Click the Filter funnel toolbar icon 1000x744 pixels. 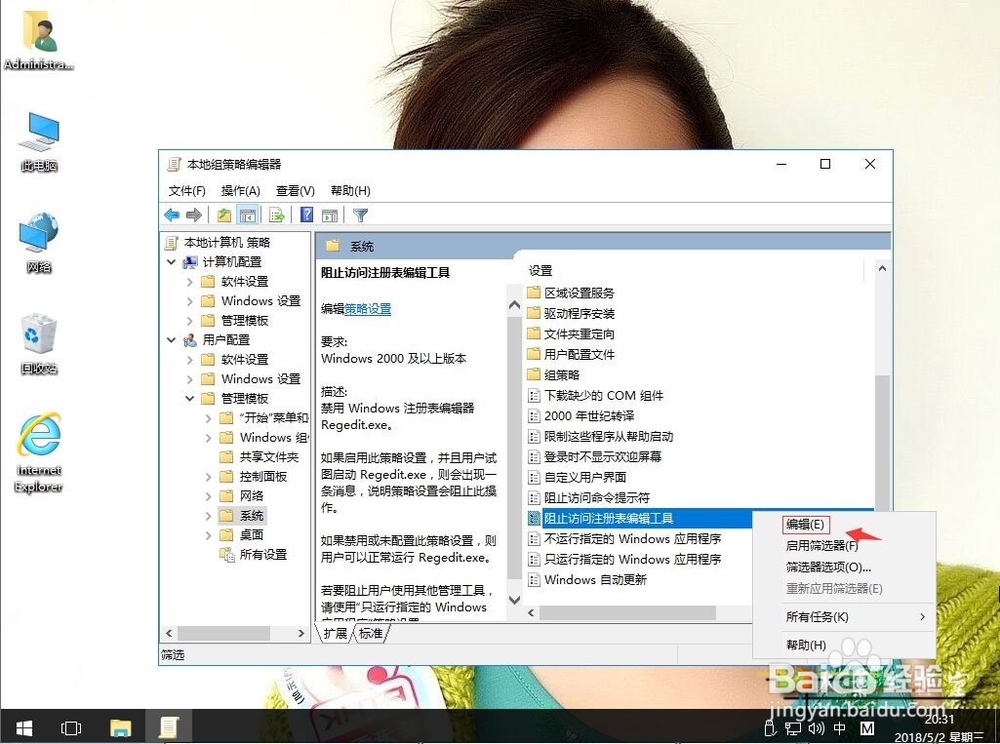(x=360, y=215)
